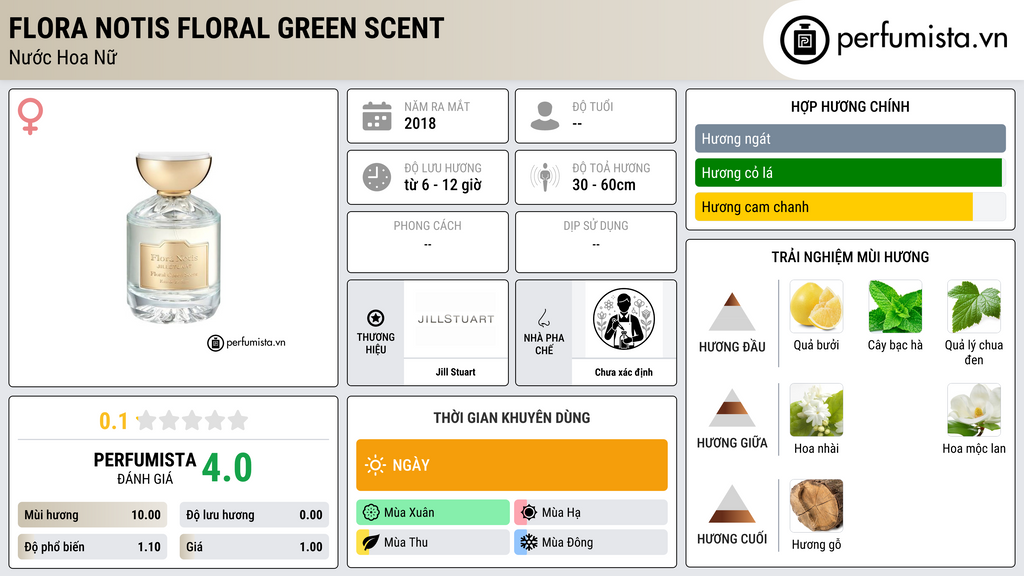Click the Giá 1.00 score bar

pos(254,547)
